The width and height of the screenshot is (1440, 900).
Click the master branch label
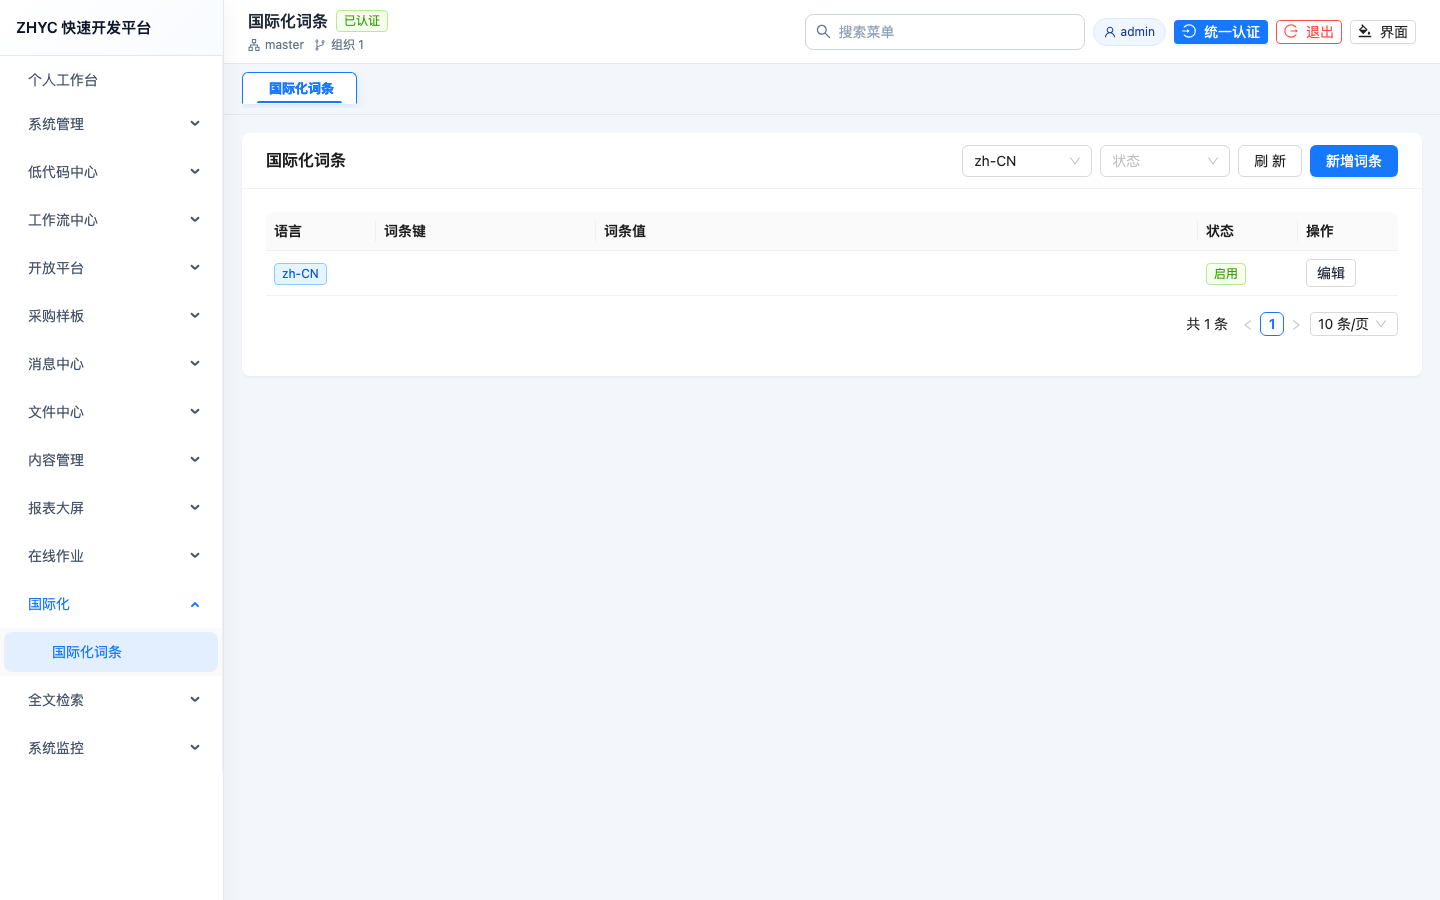(284, 45)
